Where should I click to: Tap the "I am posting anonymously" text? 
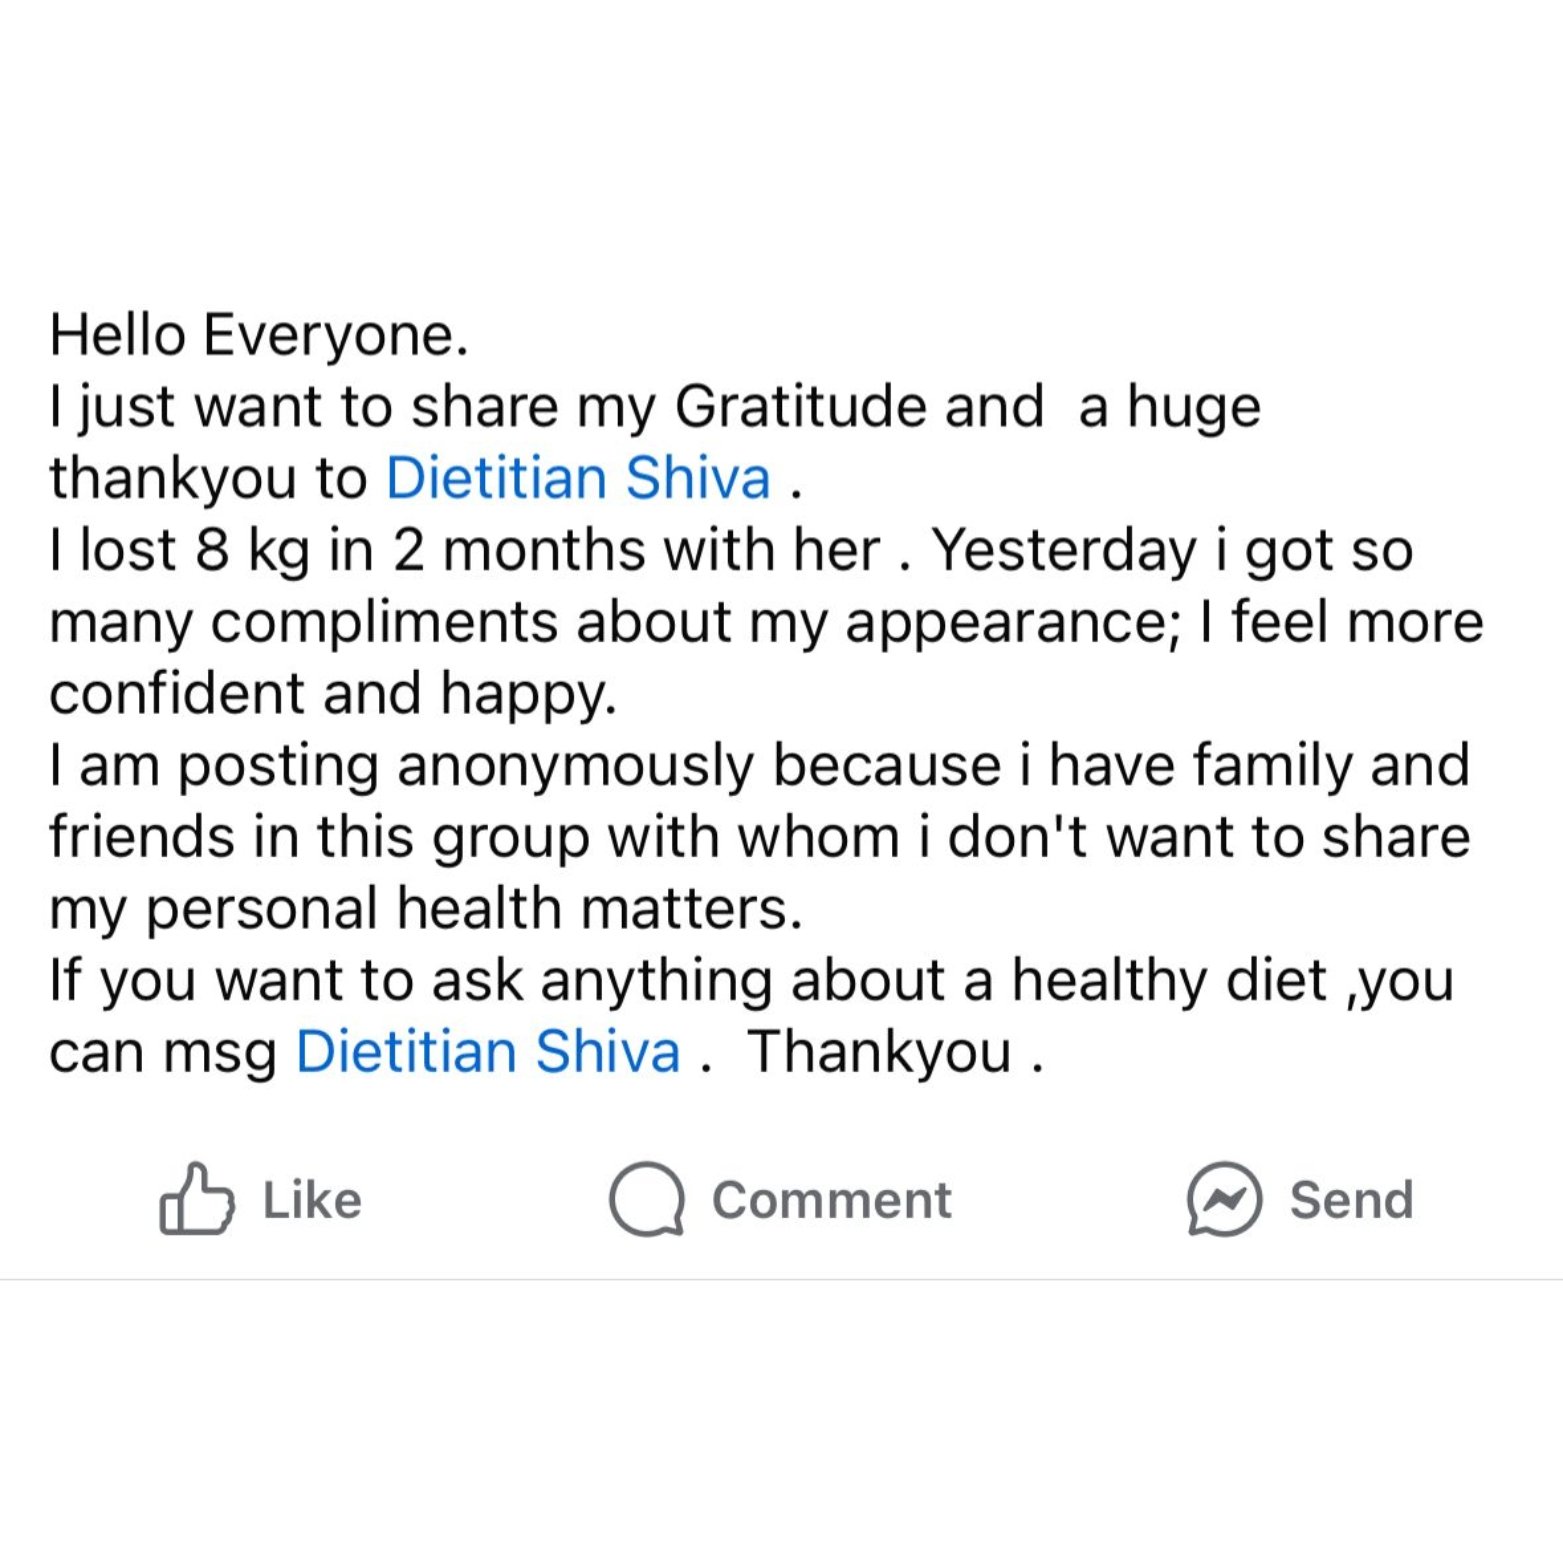(400, 765)
